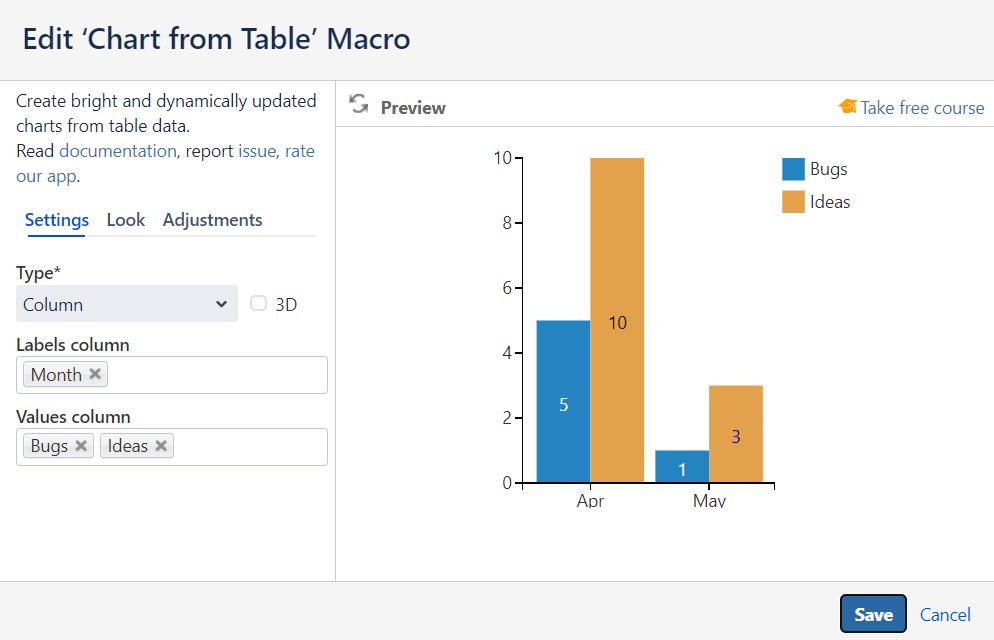Click the refresh preview icon
Viewport: 994px width, 640px height.
pos(359,105)
